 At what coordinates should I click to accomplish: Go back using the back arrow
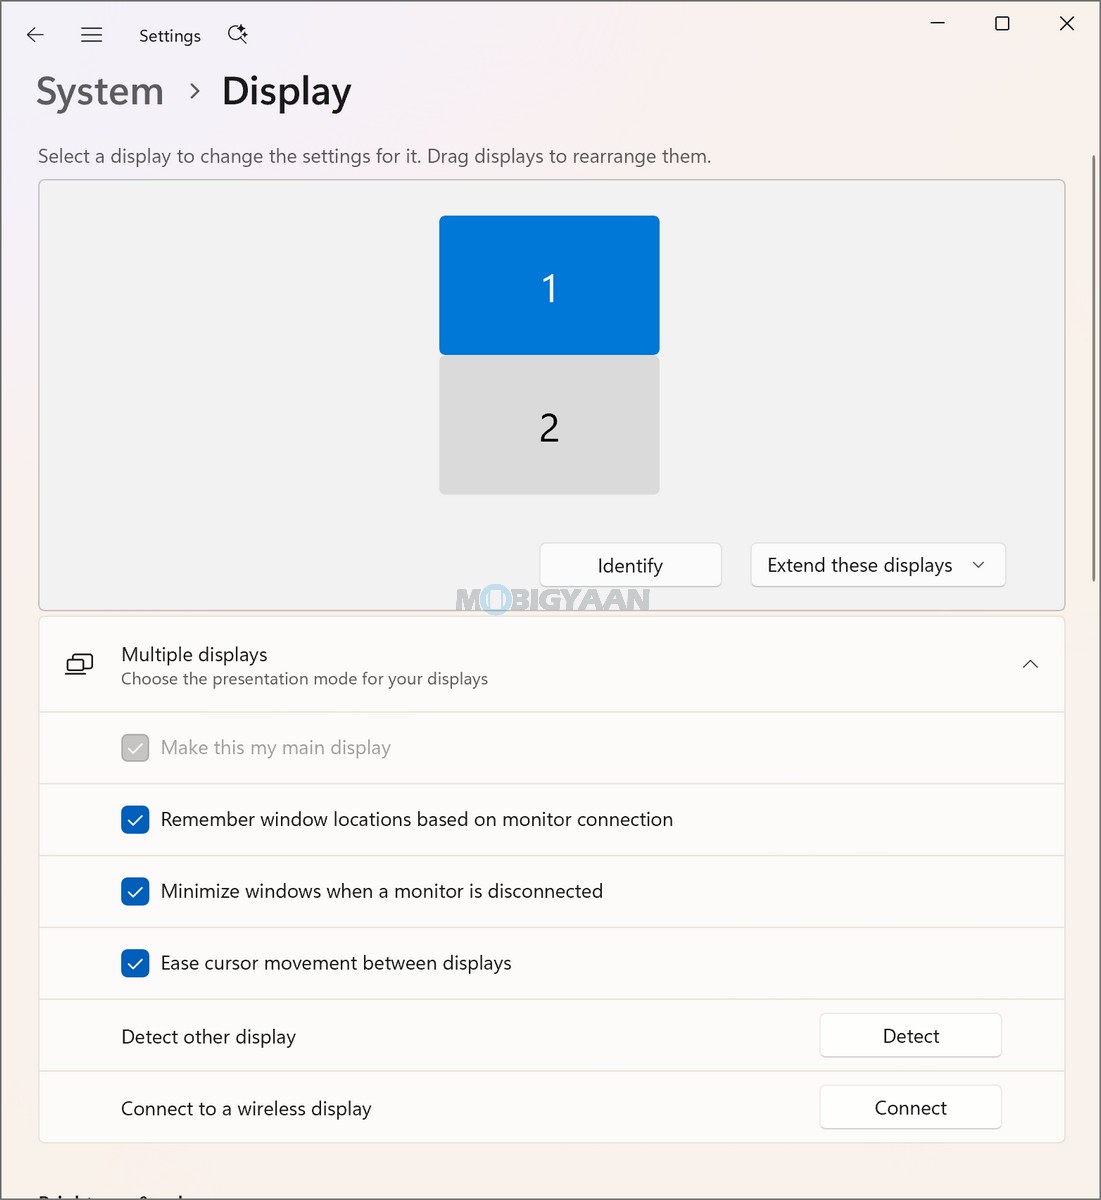35,35
